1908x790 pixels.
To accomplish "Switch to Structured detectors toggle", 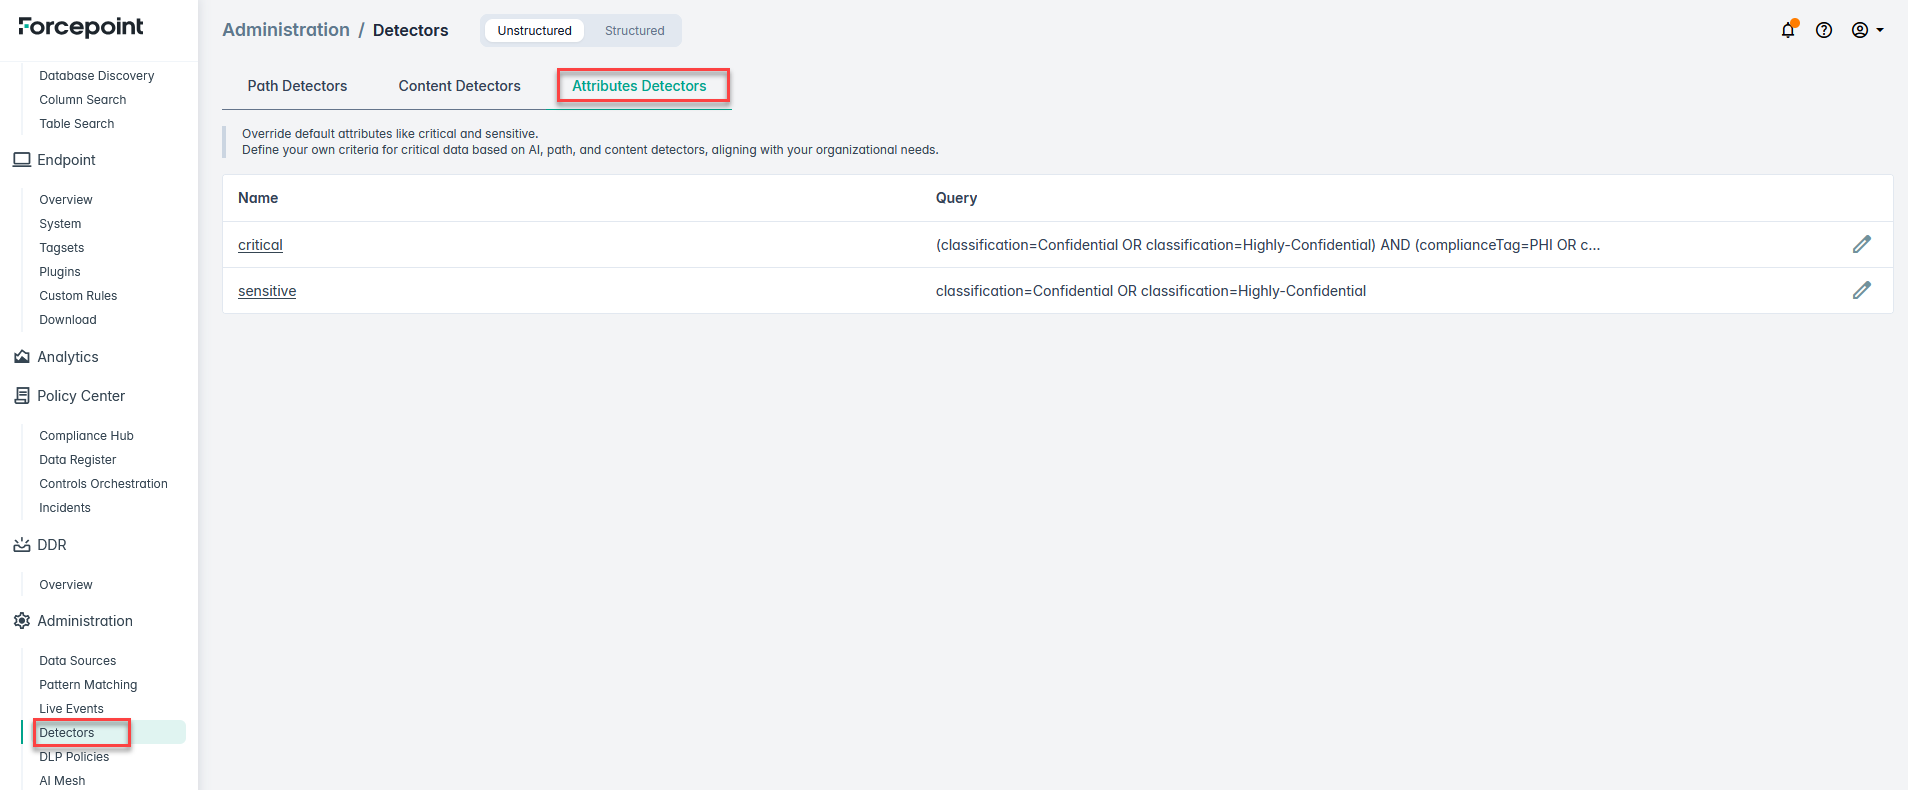I will (x=634, y=31).
